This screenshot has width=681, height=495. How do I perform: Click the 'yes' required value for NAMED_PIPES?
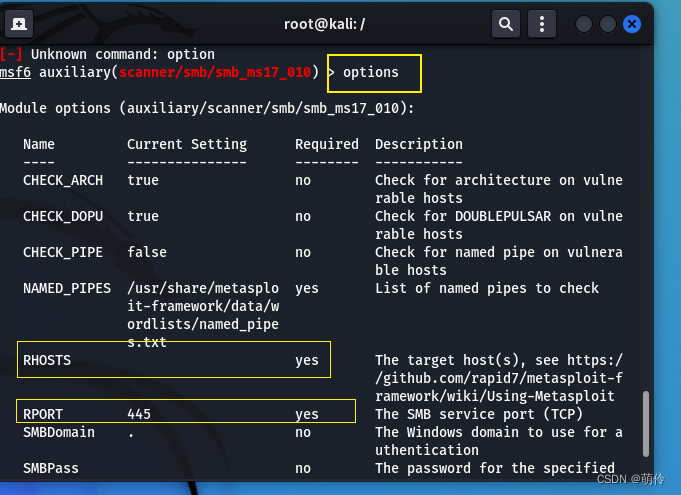(307, 288)
